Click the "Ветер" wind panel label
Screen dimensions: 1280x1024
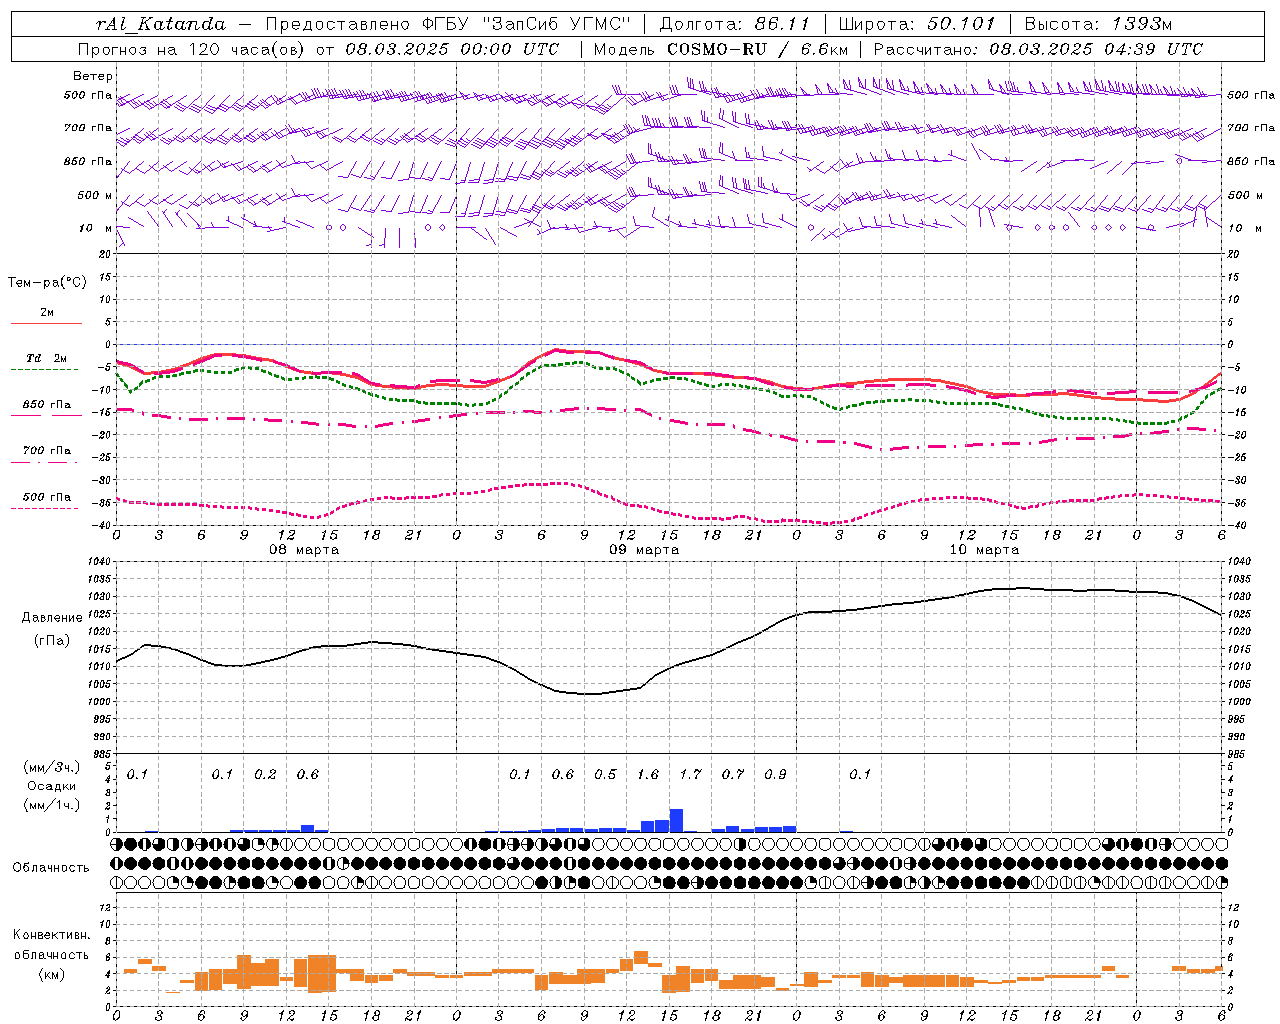coord(93,76)
